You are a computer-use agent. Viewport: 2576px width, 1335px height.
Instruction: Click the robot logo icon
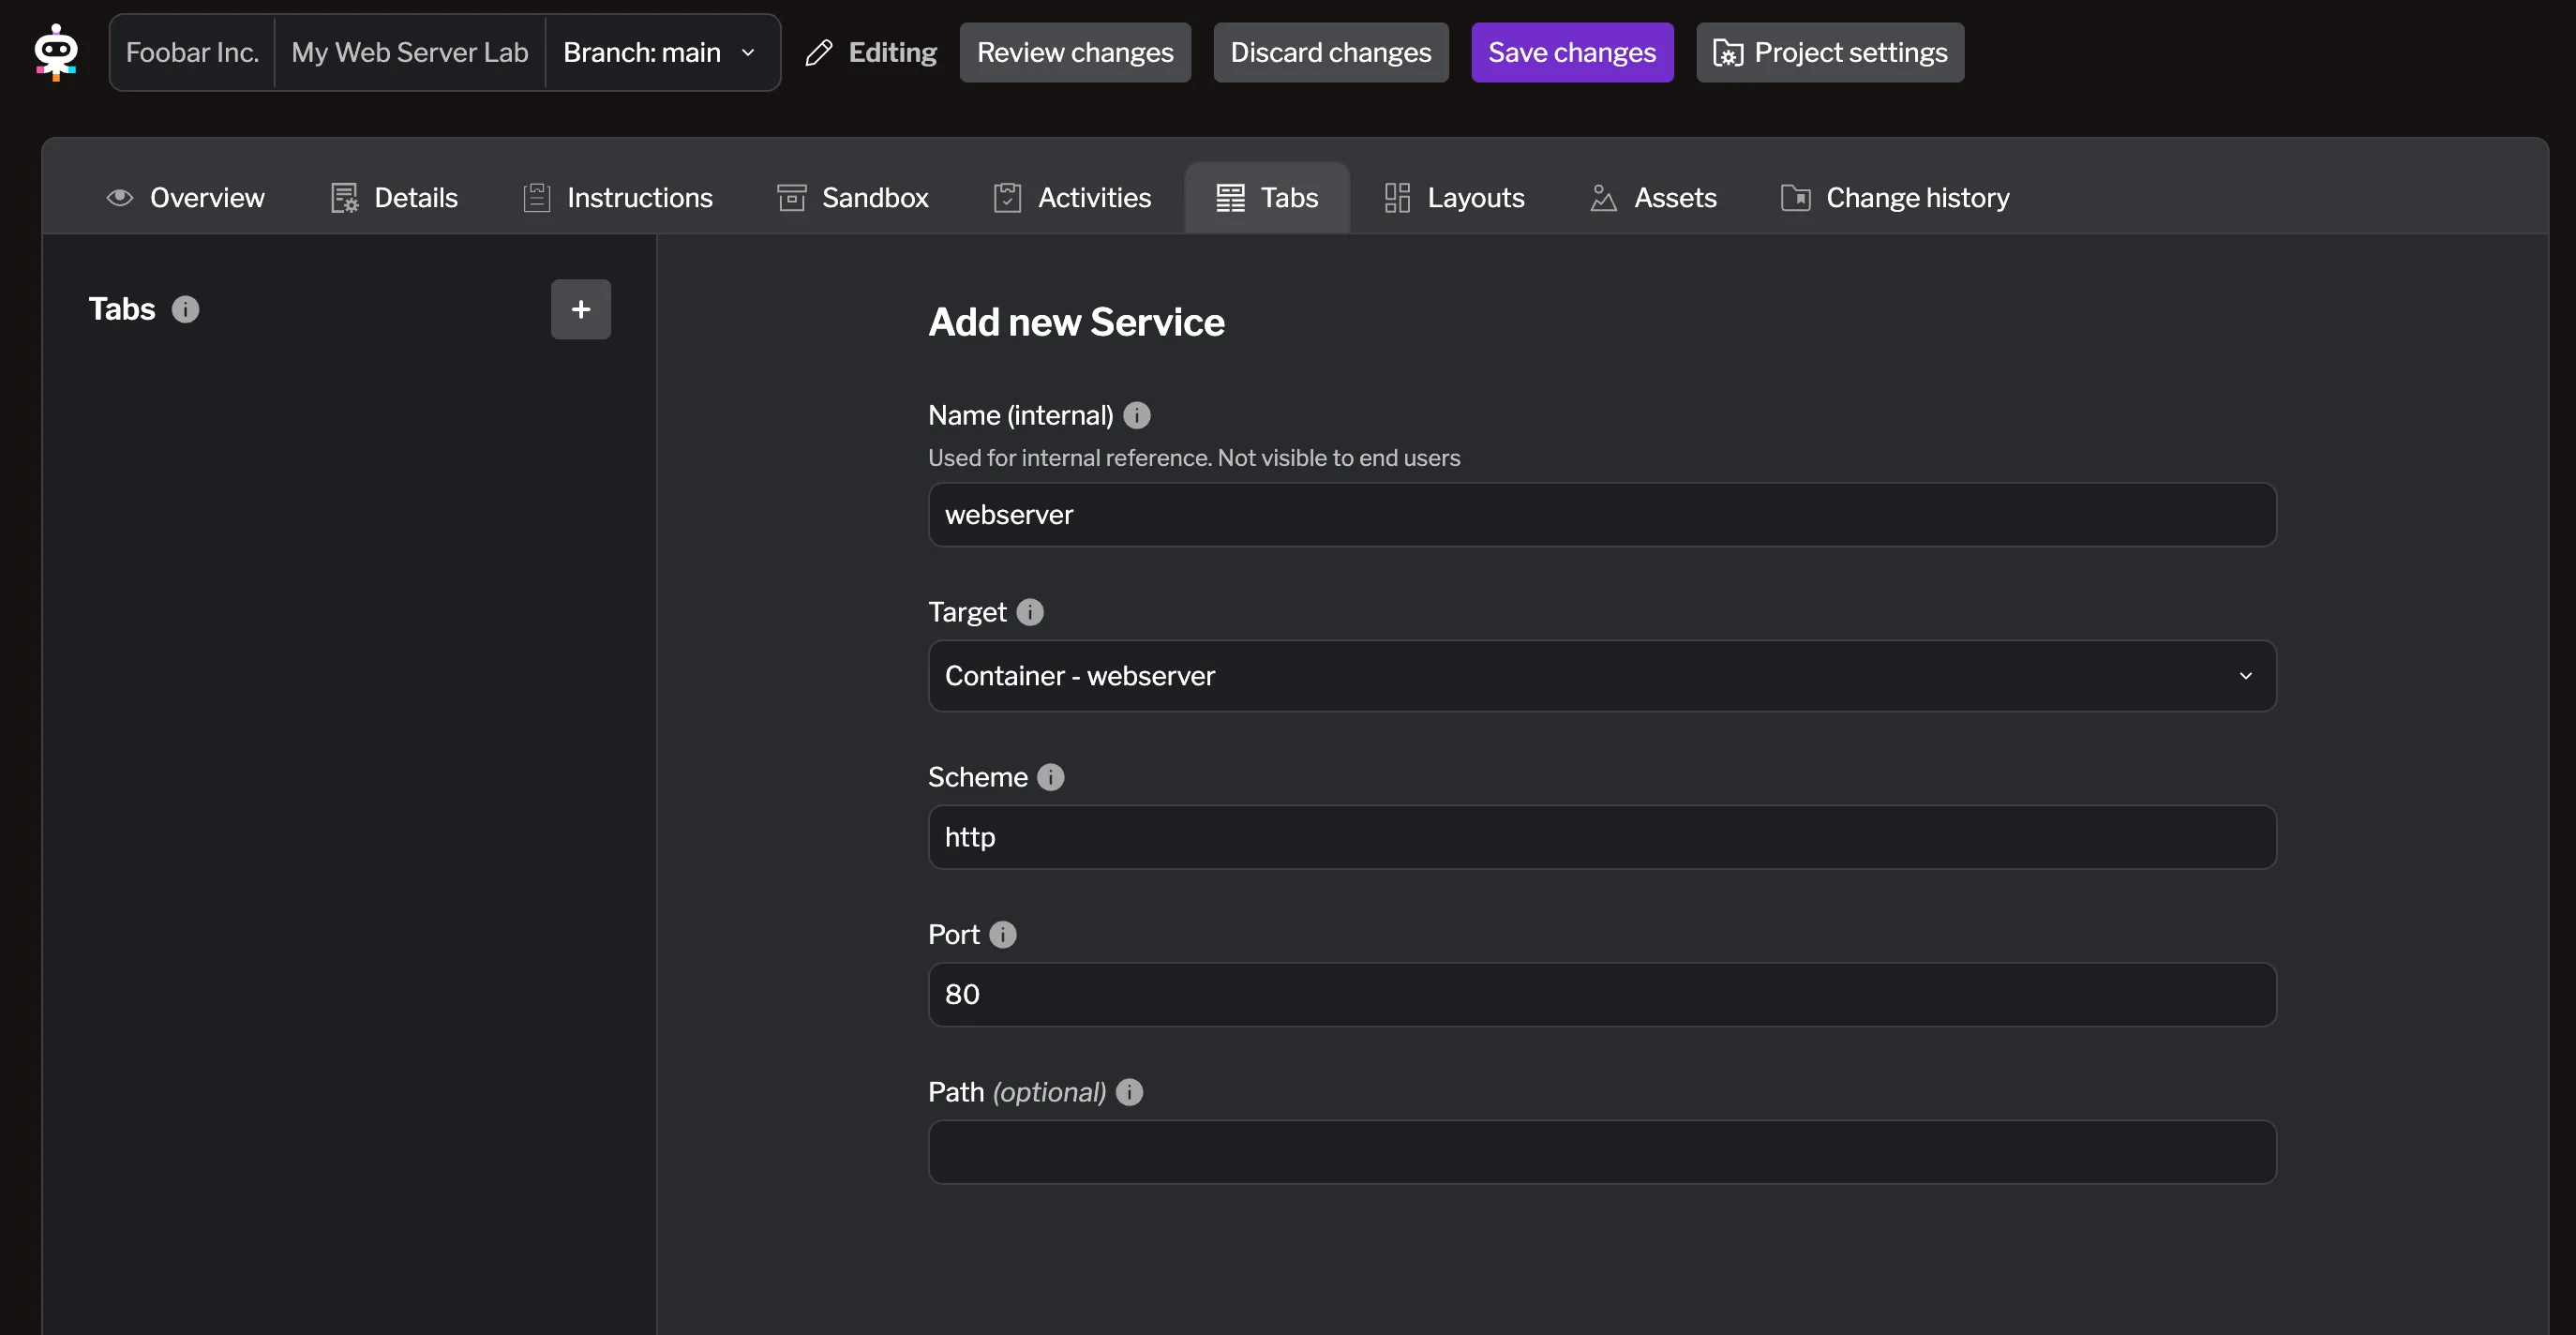[56, 52]
